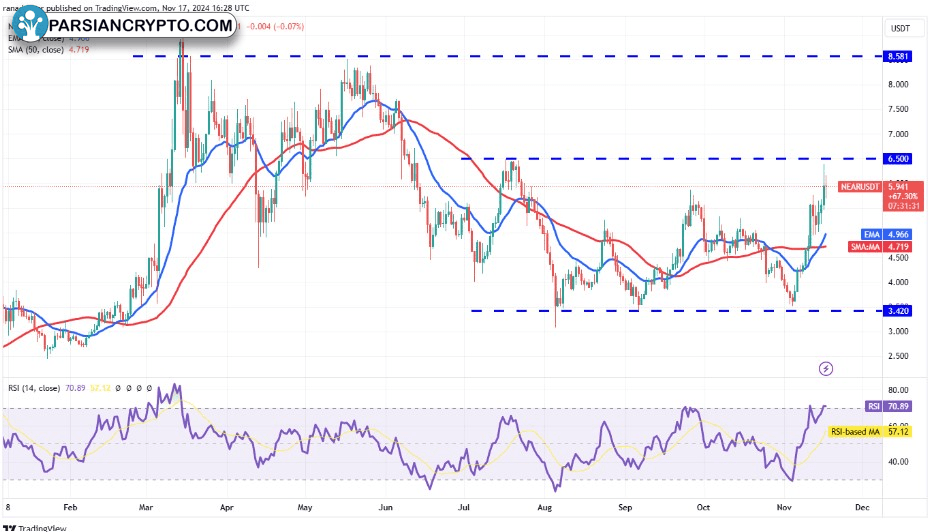Click the Apr label on time axis

coord(227,507)
